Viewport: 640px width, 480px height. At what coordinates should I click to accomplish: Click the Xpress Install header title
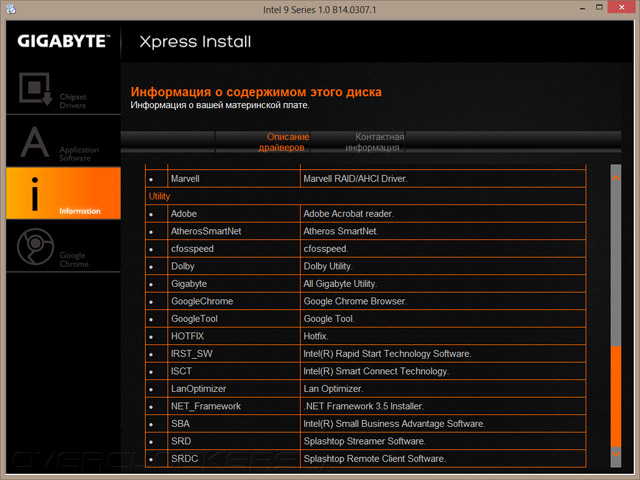point(195,42)
